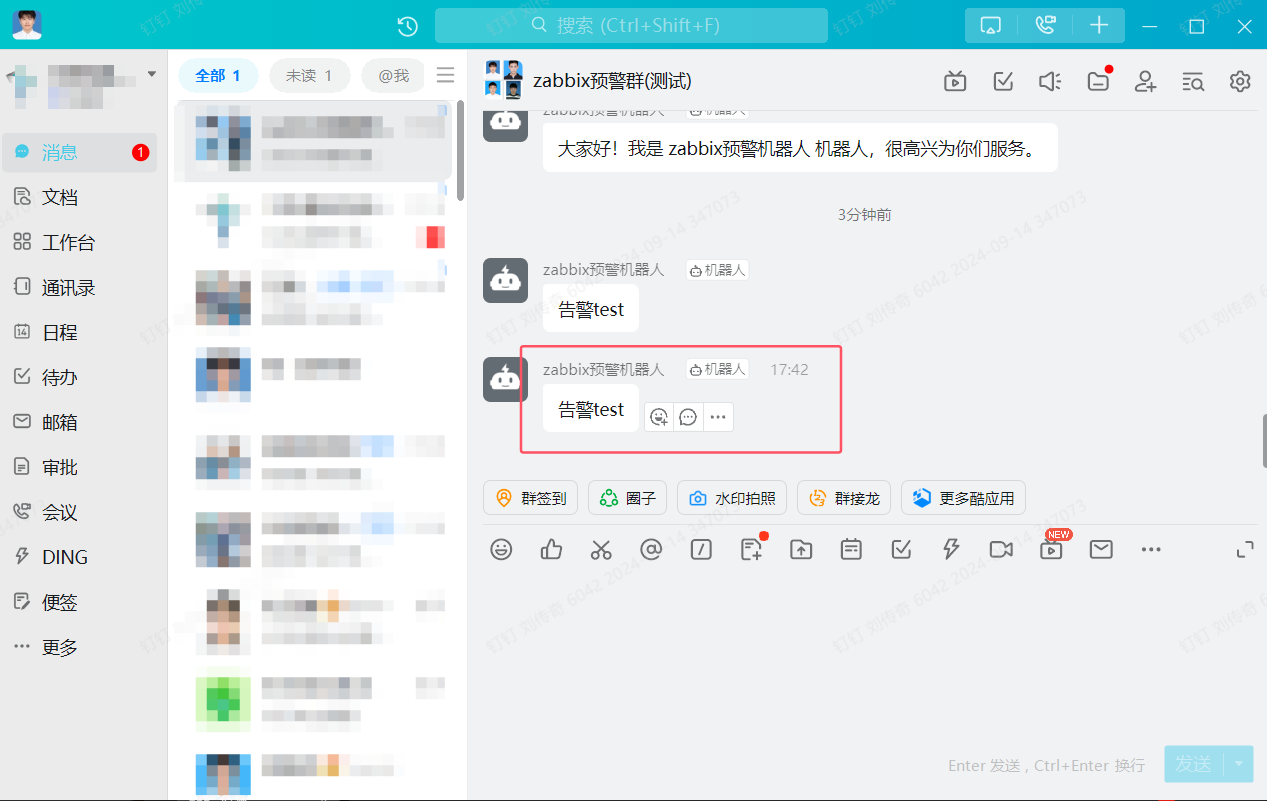Click the 更多酷应用 button
Viewport: 1267px width, 801px height.
[963, 498]
